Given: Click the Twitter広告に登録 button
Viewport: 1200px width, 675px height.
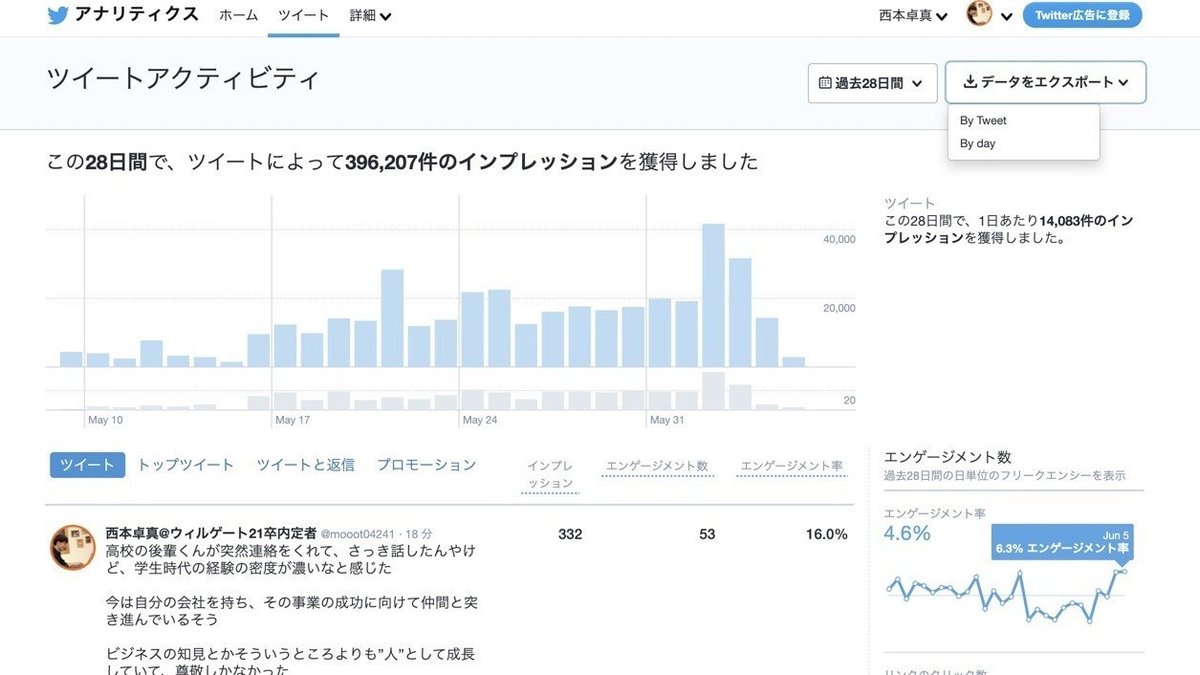Looking at the screenshot, I should (x=1083, y=15).
